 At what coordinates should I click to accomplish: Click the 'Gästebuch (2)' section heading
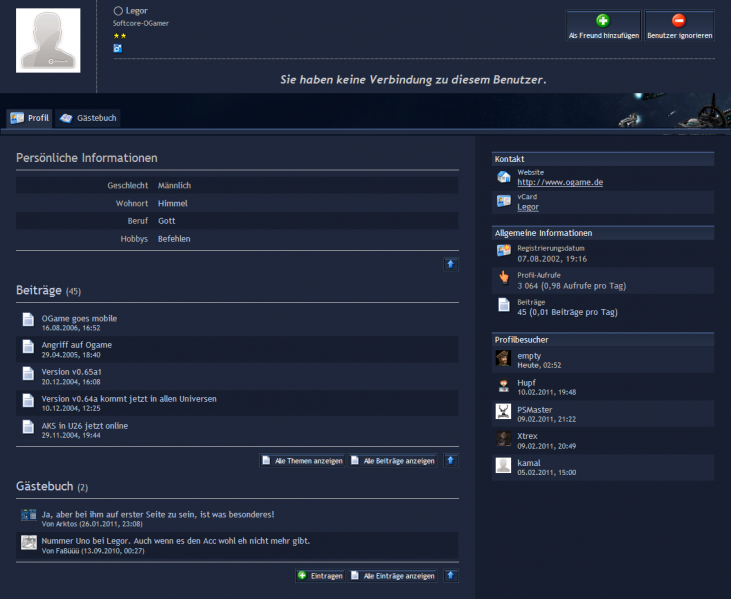tap(52, 487)
